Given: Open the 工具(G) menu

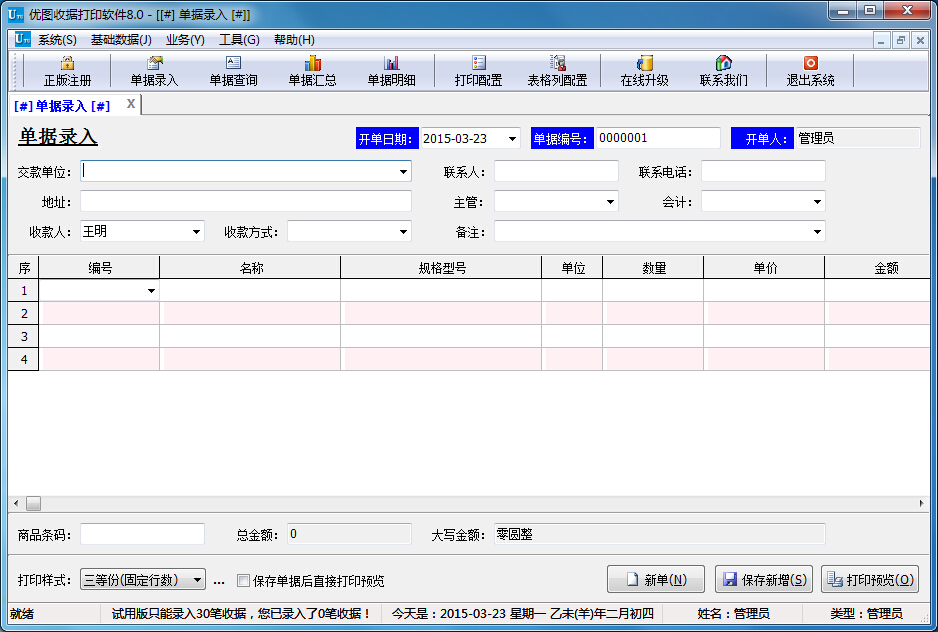Looking at the screenshot, I should (x=240, y=39).
